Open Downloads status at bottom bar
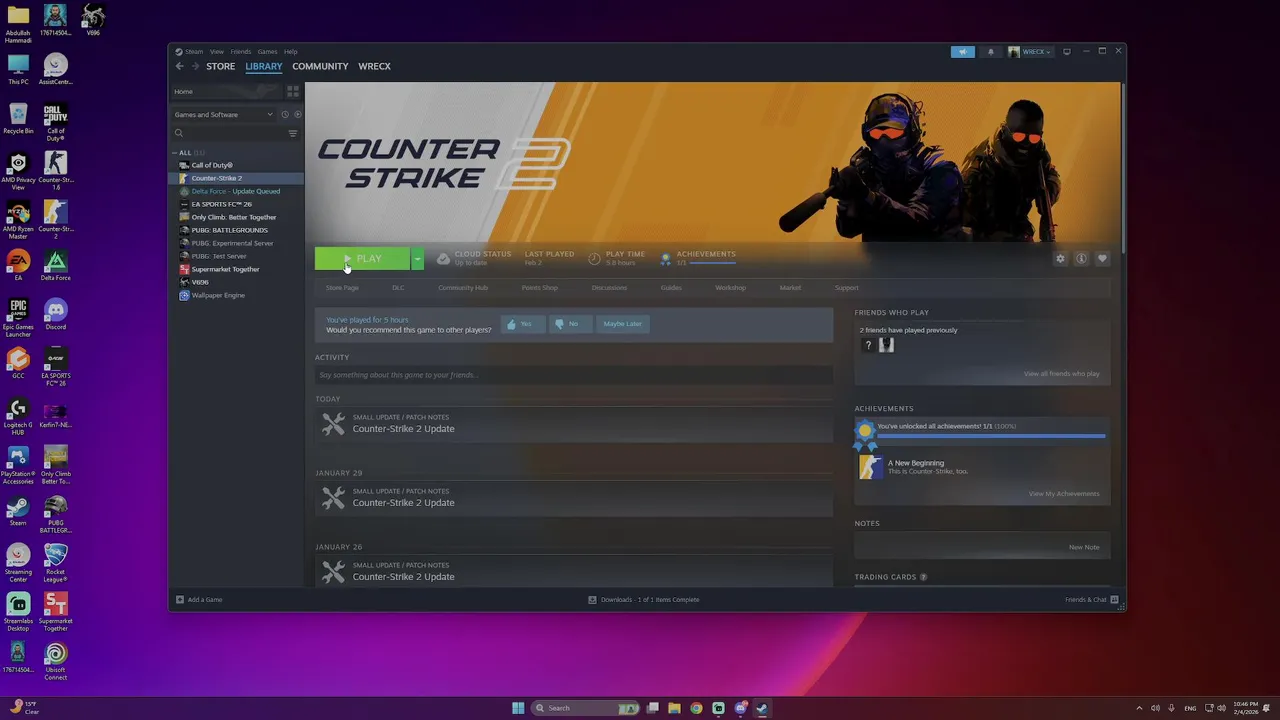The image size is (1280, 720). coord(644,600)
